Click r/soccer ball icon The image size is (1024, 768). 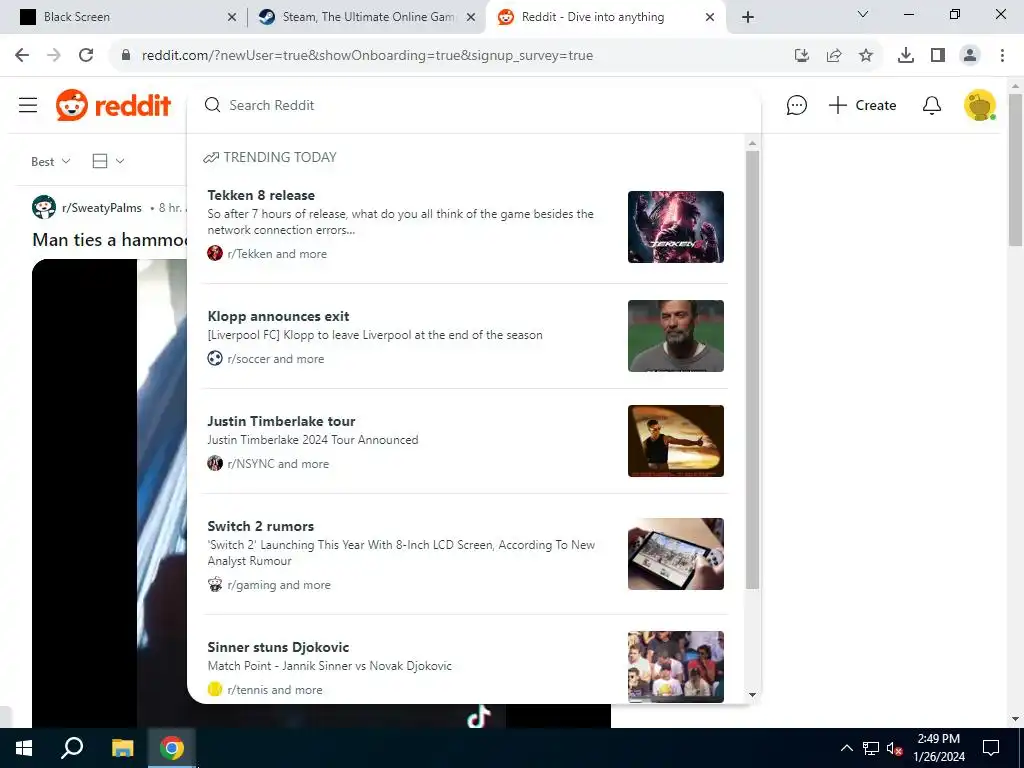tap(215, 359)
